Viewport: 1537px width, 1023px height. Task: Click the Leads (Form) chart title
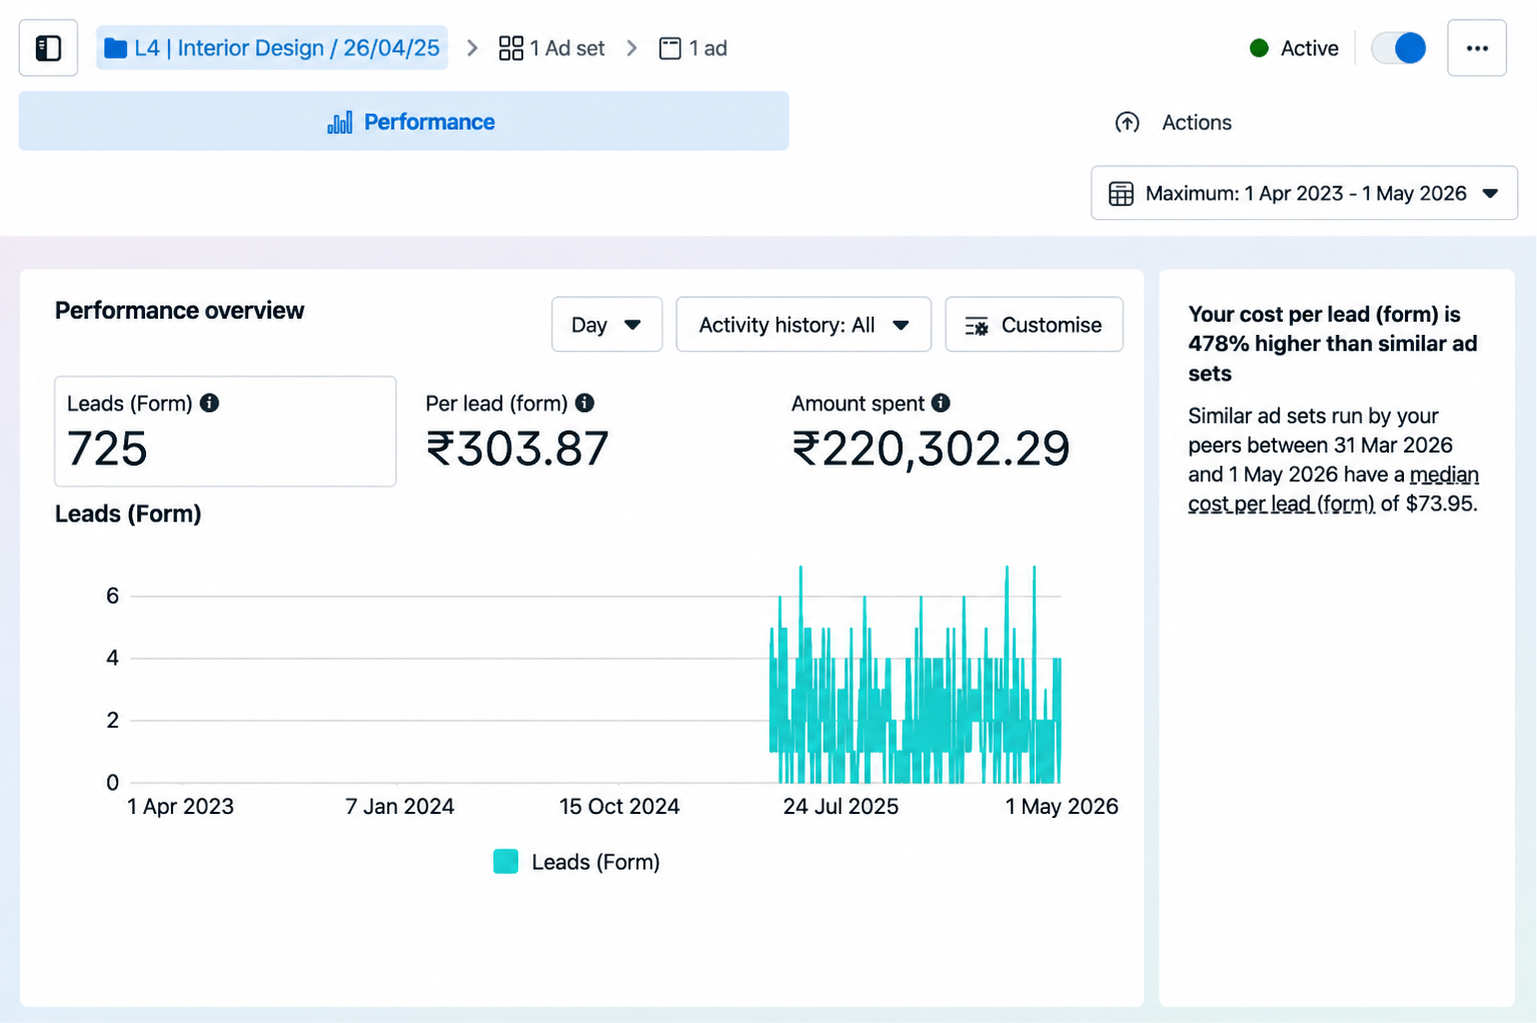pos(128,514)
